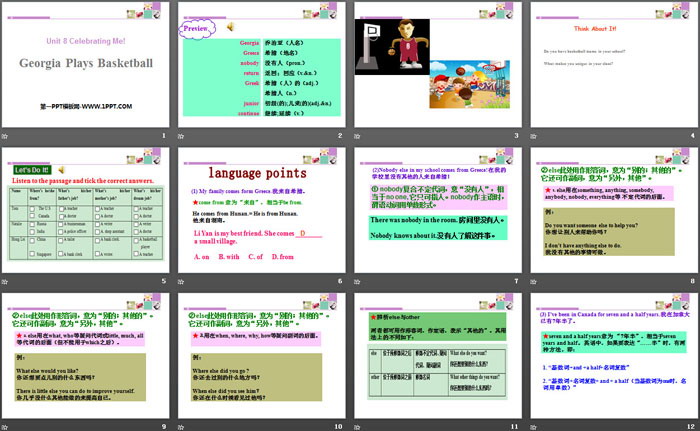This screenshot has height=431, width=700.
Task: Click the slide number 10 label
Action: 338,427
